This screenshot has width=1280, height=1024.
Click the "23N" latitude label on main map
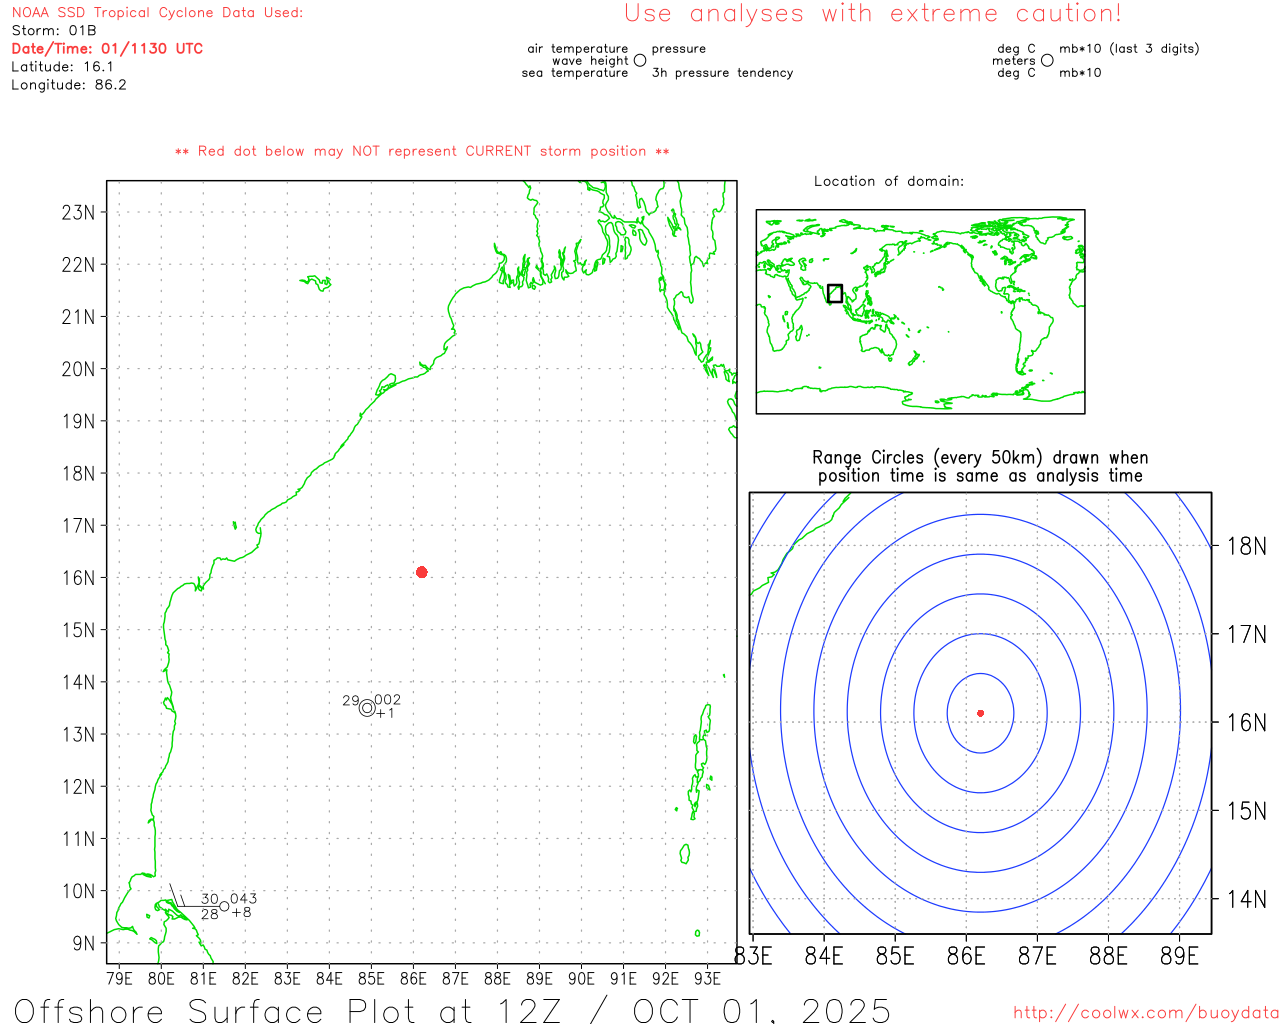78,213
